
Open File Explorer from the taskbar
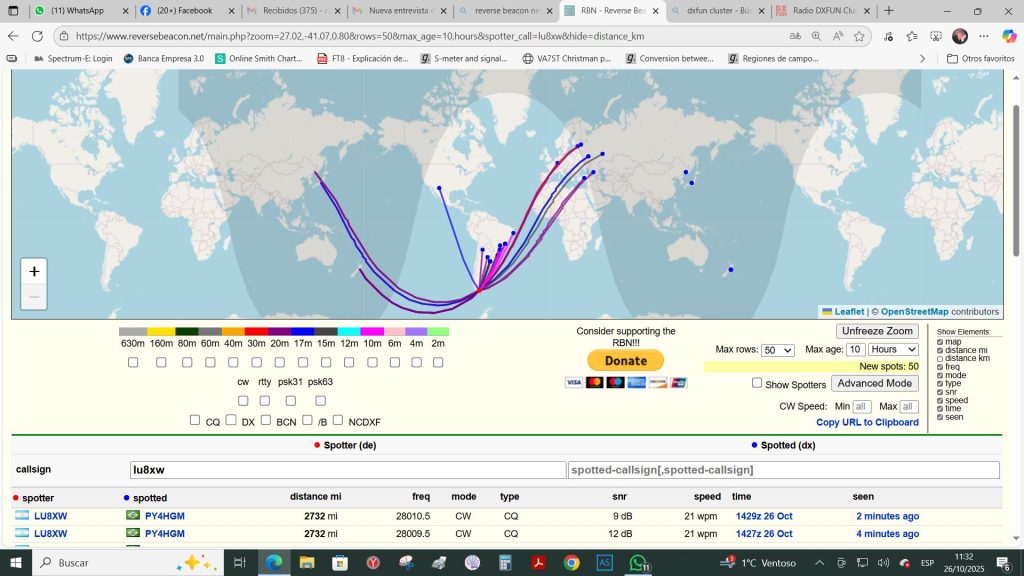307,563
